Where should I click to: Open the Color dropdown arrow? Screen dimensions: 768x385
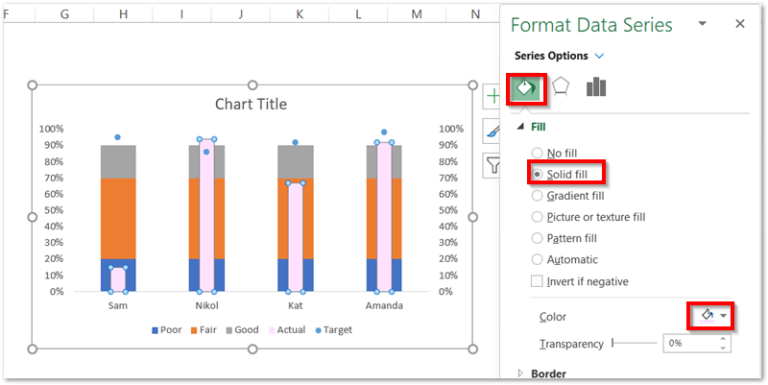pyautogui.click(x=723, y=316)
